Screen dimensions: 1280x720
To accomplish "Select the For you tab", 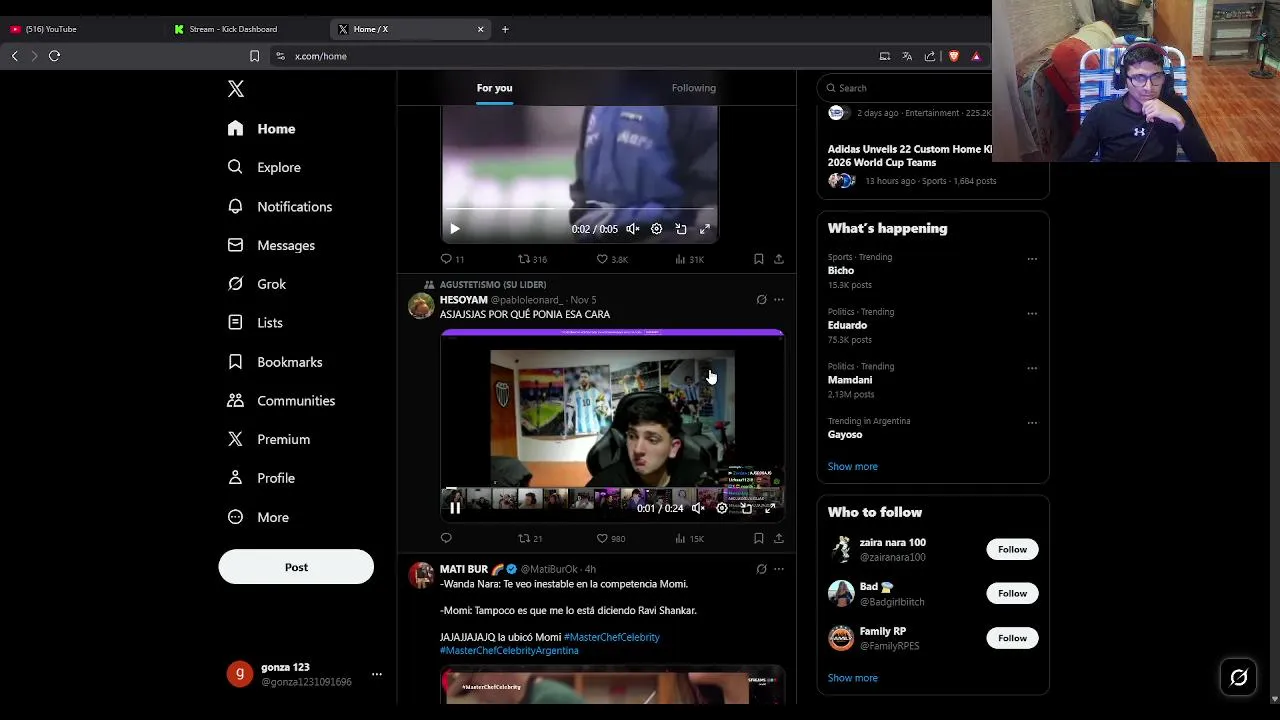I will [x=494, y=88].
